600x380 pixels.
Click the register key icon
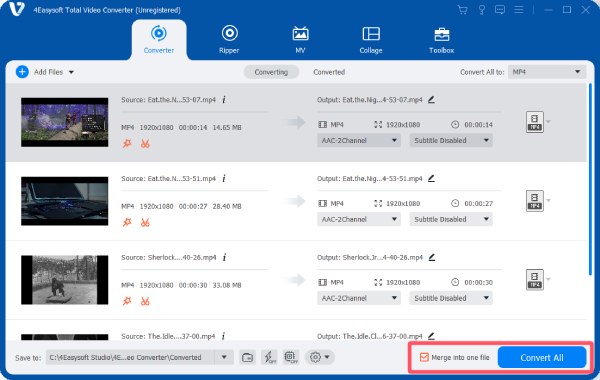482,10
